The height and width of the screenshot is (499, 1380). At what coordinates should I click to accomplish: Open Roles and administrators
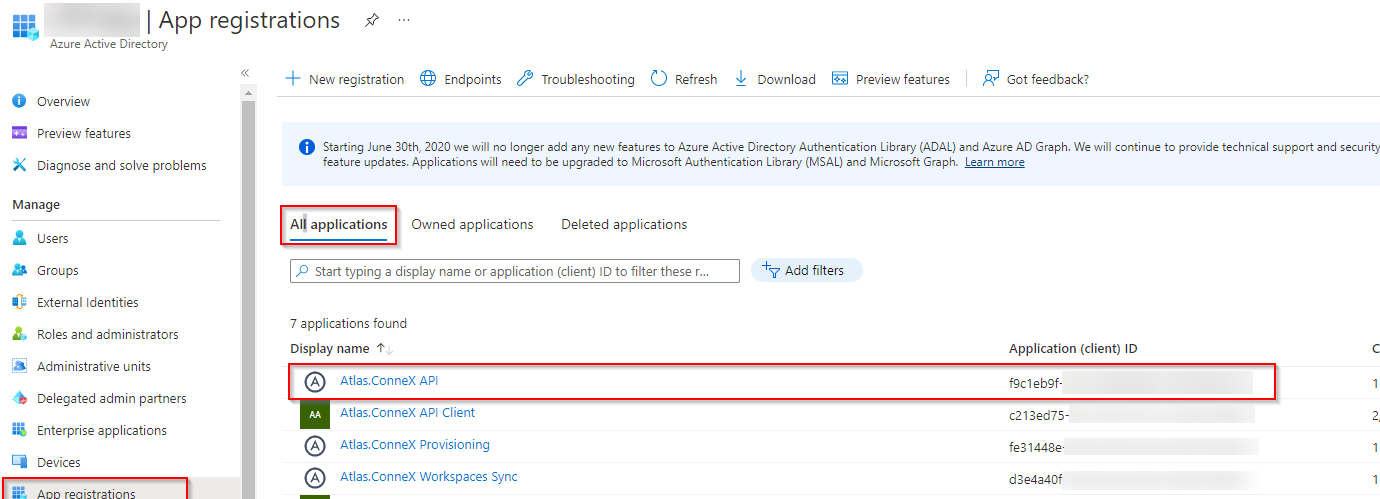point(108,334)
